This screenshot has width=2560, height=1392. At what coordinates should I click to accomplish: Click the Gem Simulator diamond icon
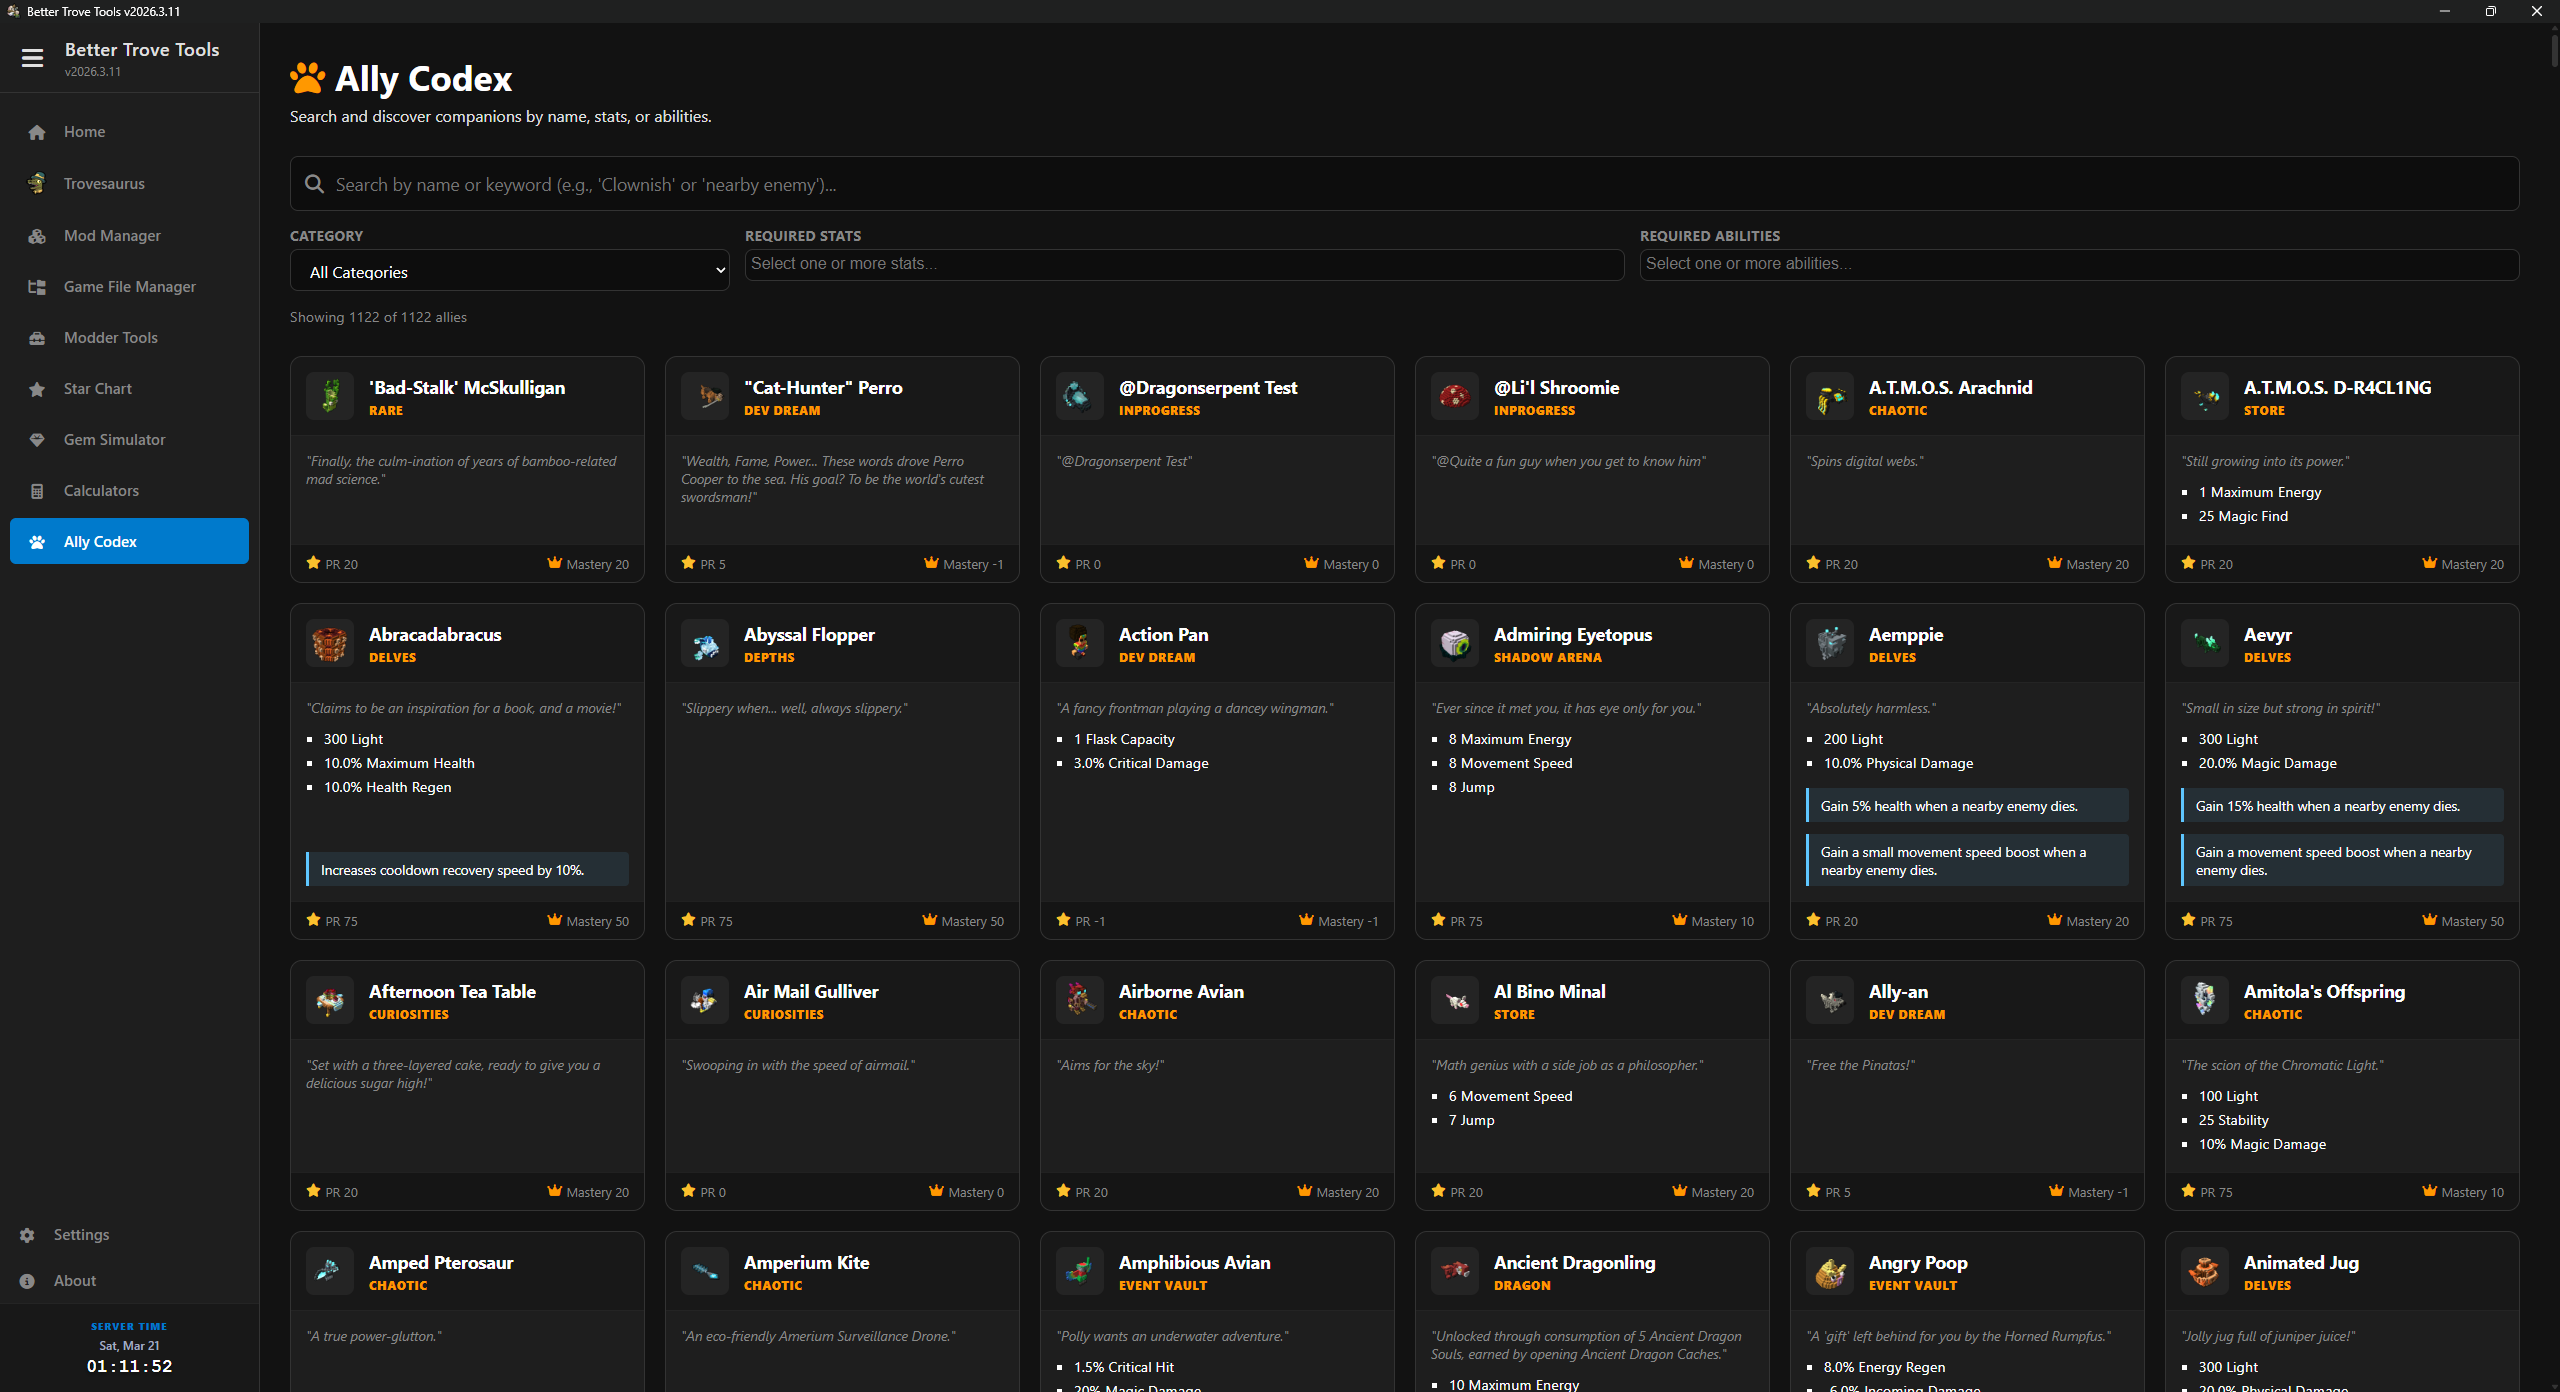(x=37, y=440)
